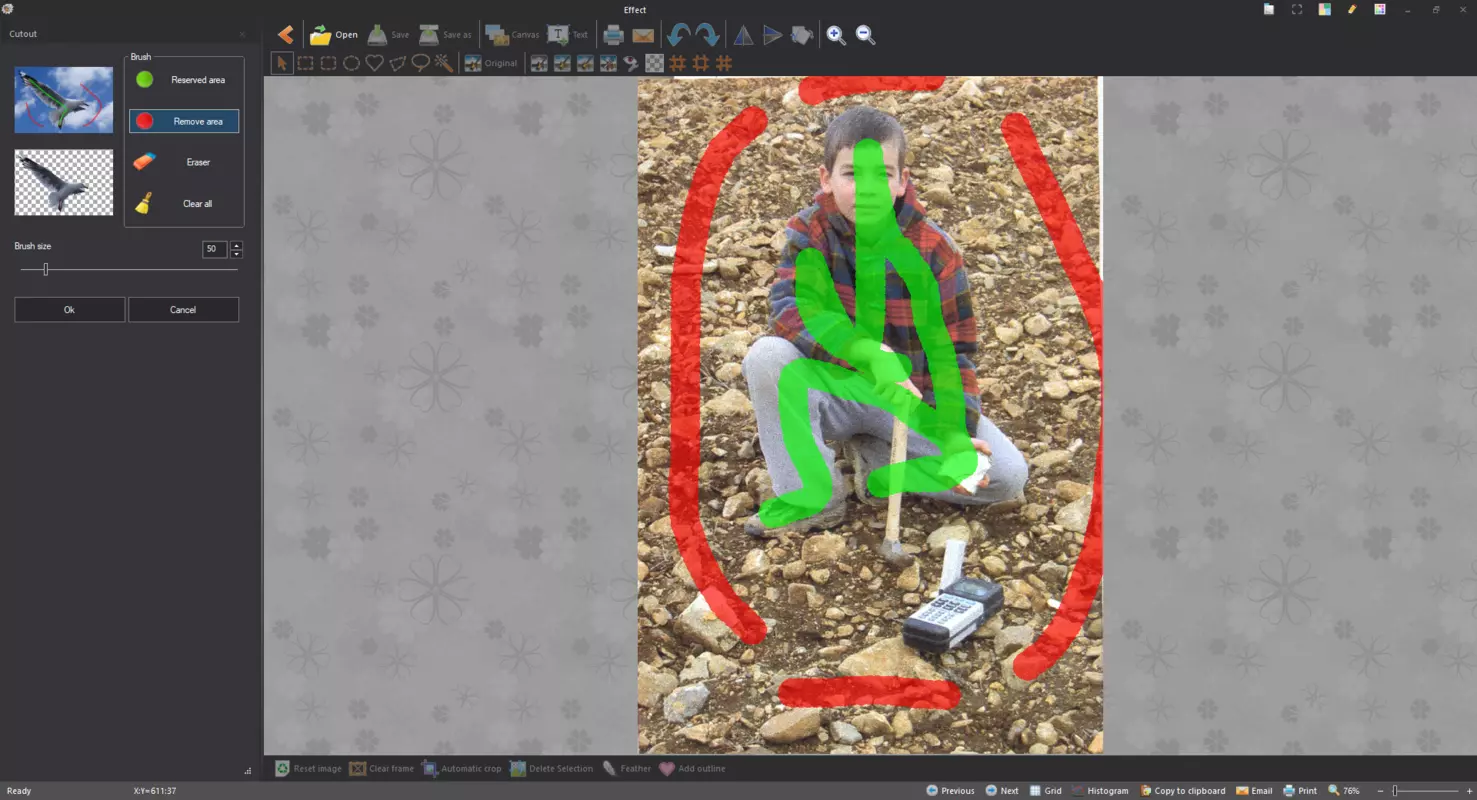Click the 76% zoom level indicator
This screenshot has height=800, width=1477.
point(1344,791)
